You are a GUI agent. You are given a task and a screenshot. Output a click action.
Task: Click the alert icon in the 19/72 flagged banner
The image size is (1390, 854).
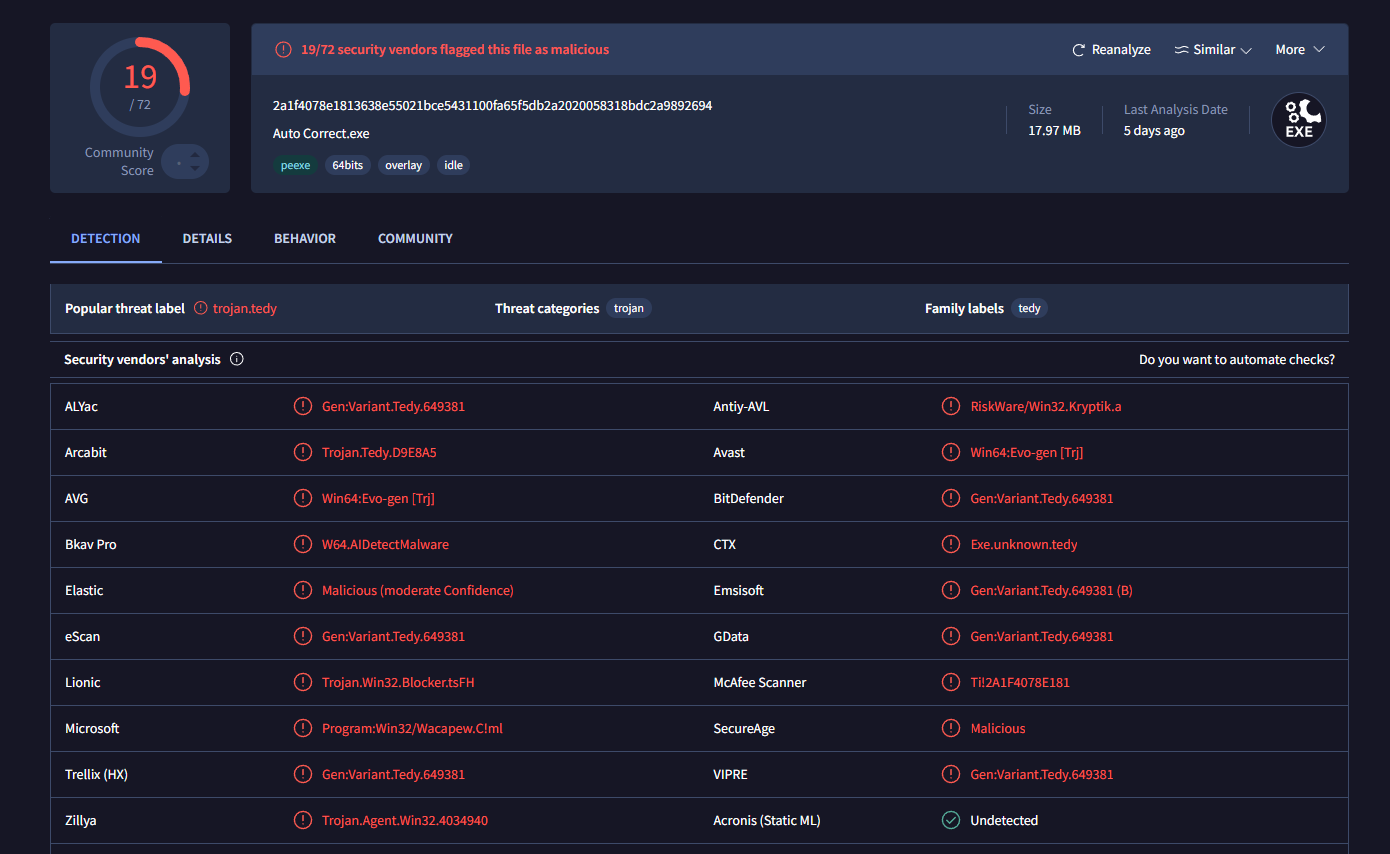coord(283,50)
